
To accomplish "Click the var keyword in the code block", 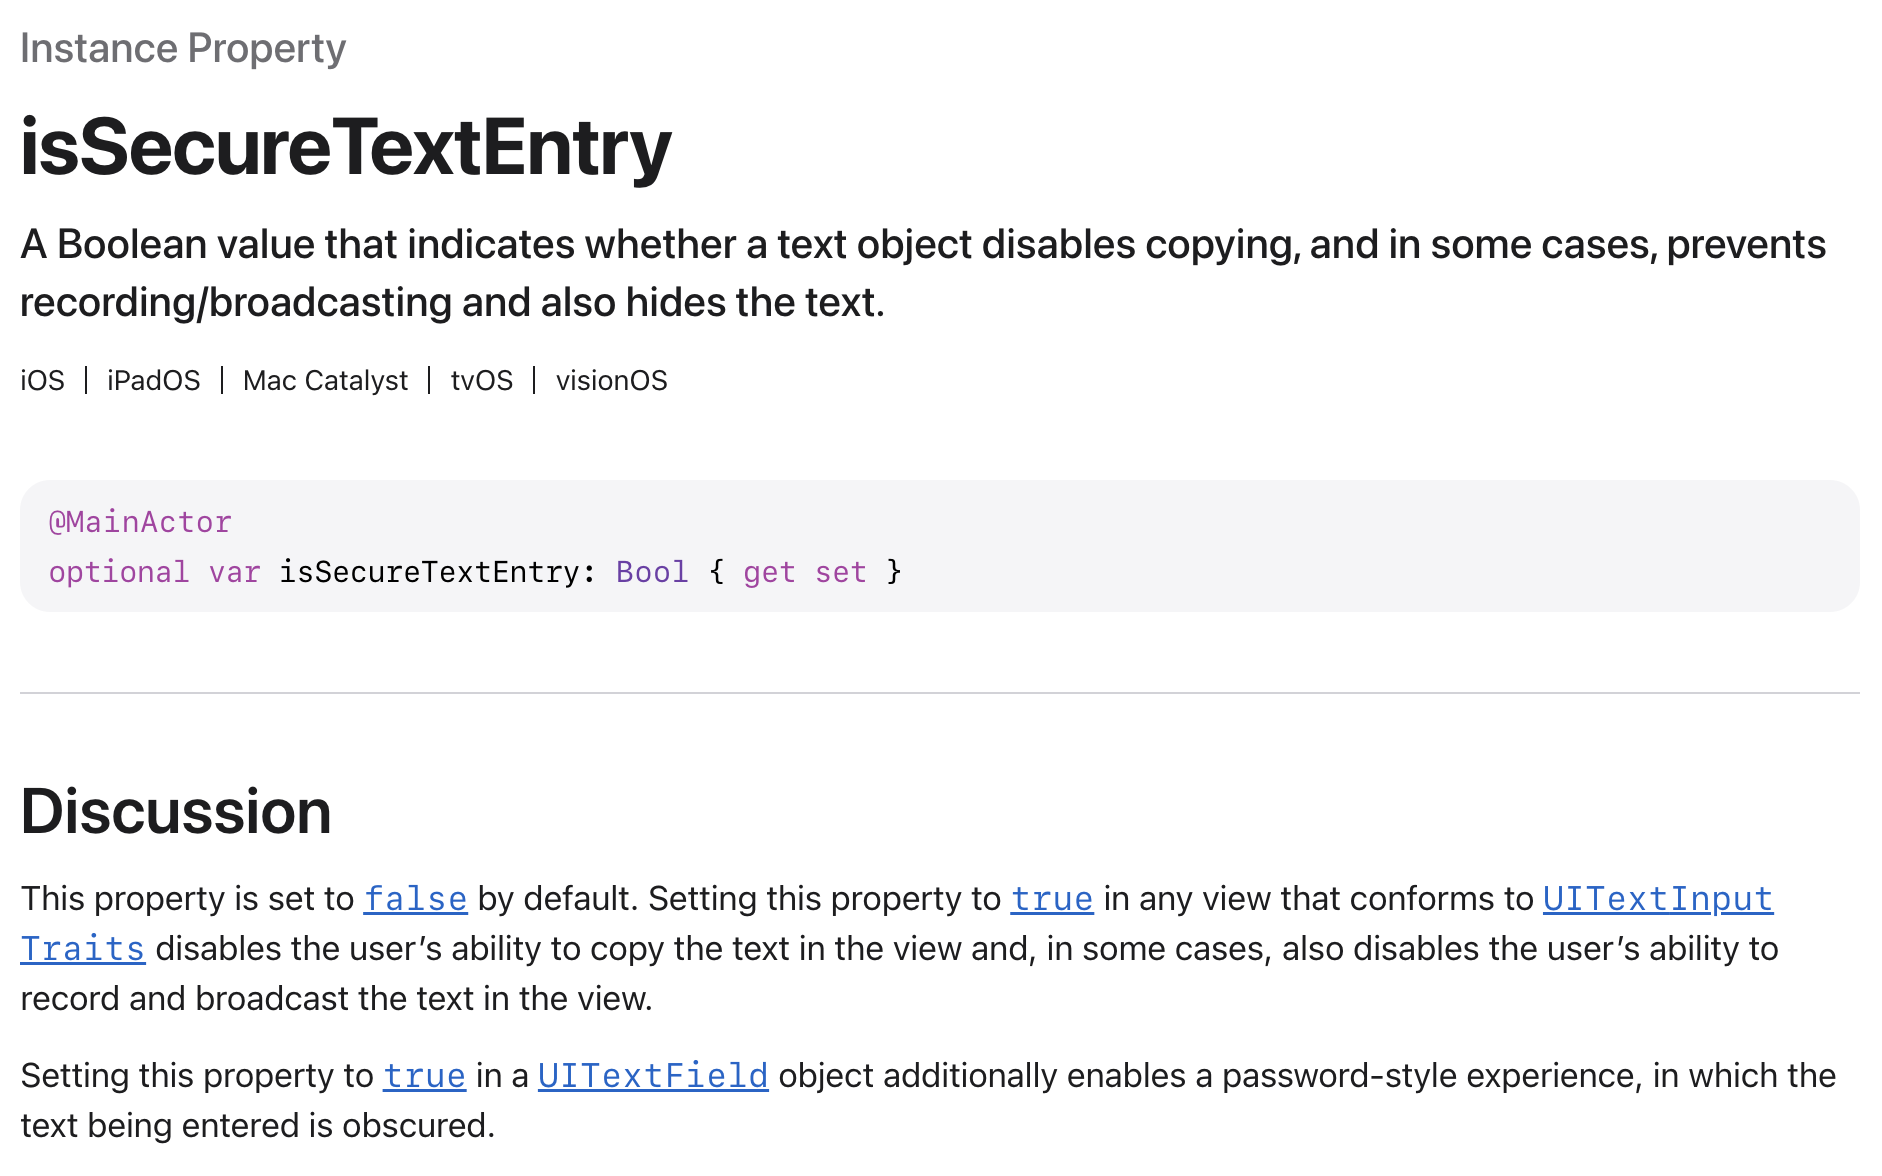I will (235, 572).
